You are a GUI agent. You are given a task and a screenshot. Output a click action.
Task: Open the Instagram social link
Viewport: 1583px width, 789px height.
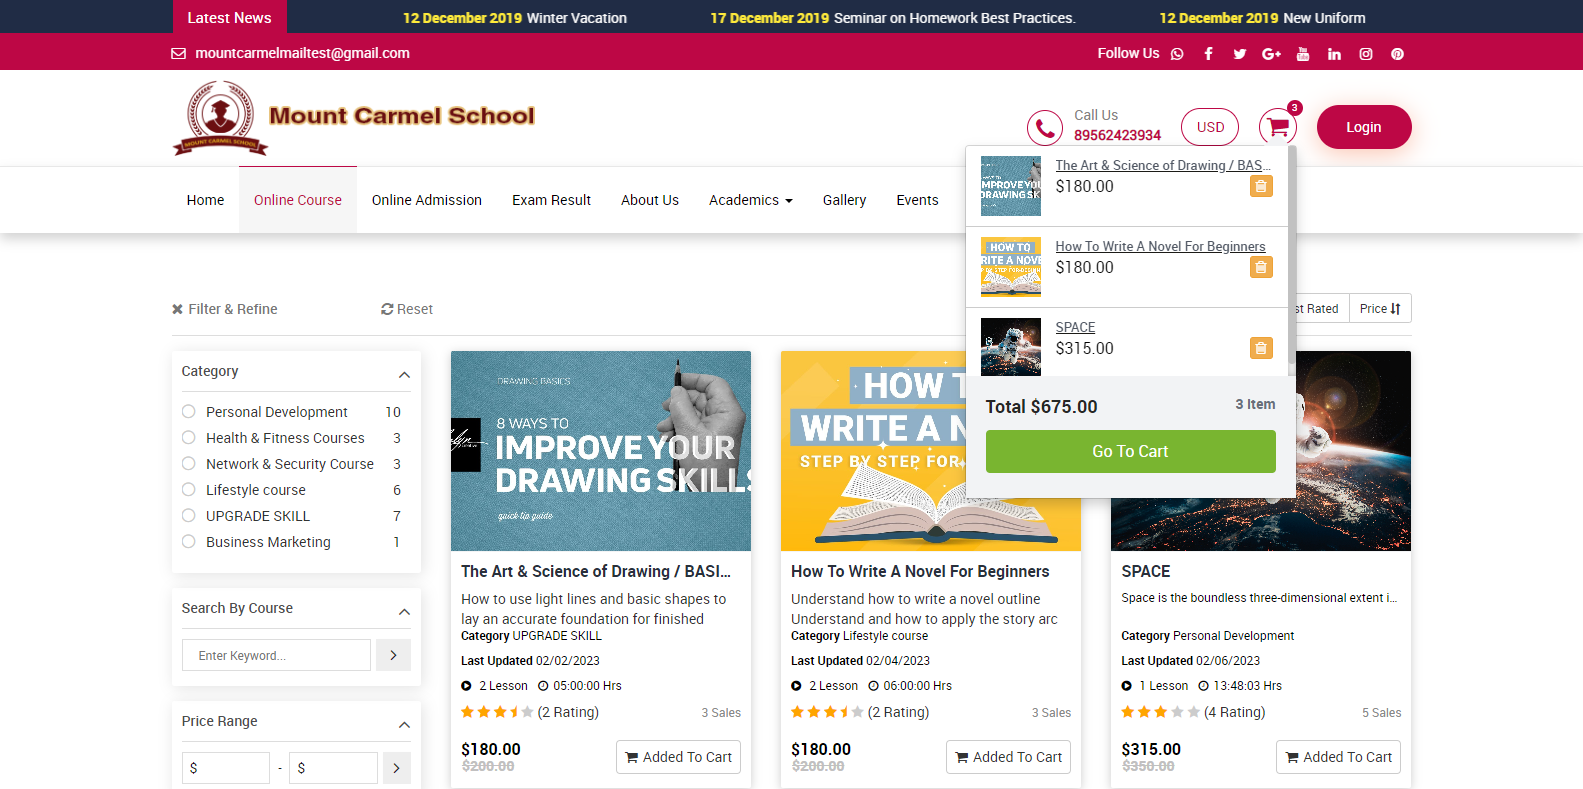[x=1365, y=54]
